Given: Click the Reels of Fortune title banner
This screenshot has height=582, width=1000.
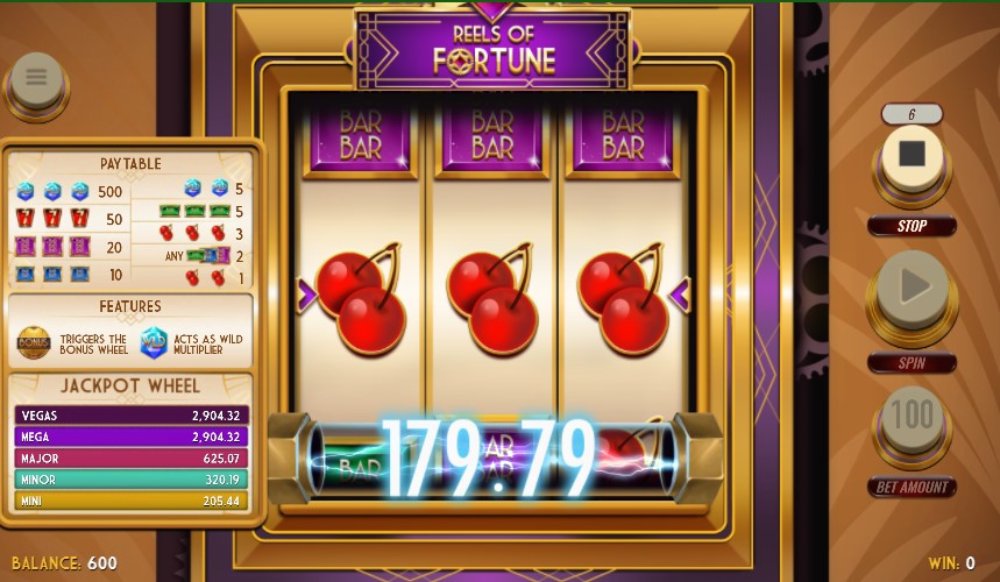Looking at the screenshot, I should click(492, 50).
